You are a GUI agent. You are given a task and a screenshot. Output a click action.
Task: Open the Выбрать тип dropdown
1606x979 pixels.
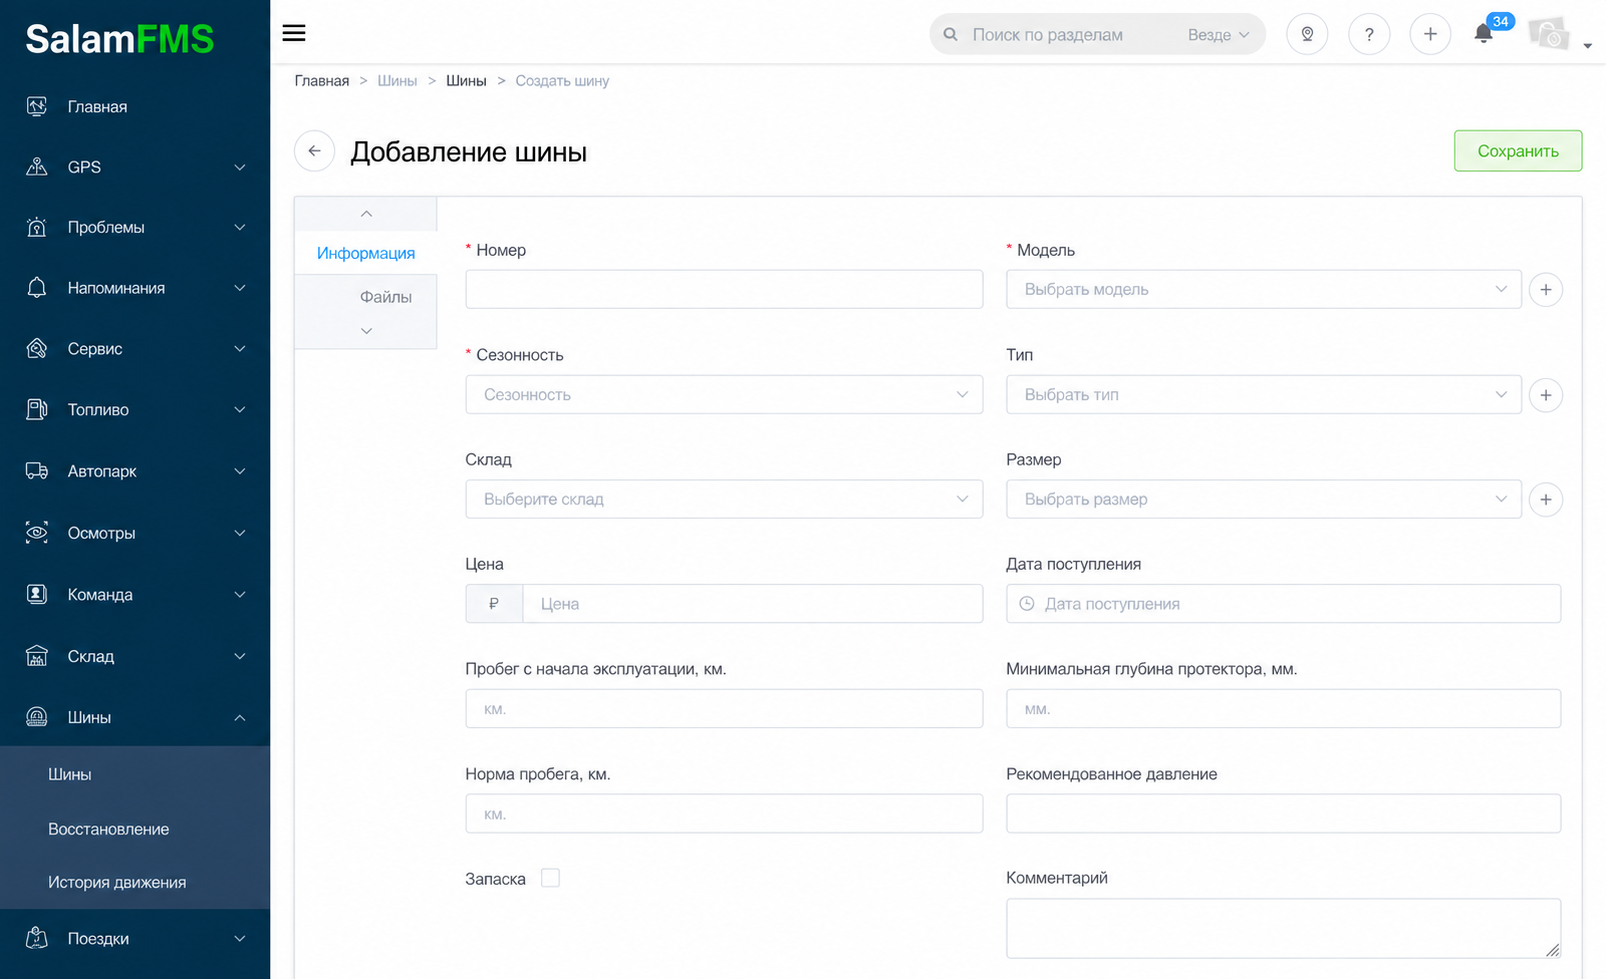[1264, 395]
